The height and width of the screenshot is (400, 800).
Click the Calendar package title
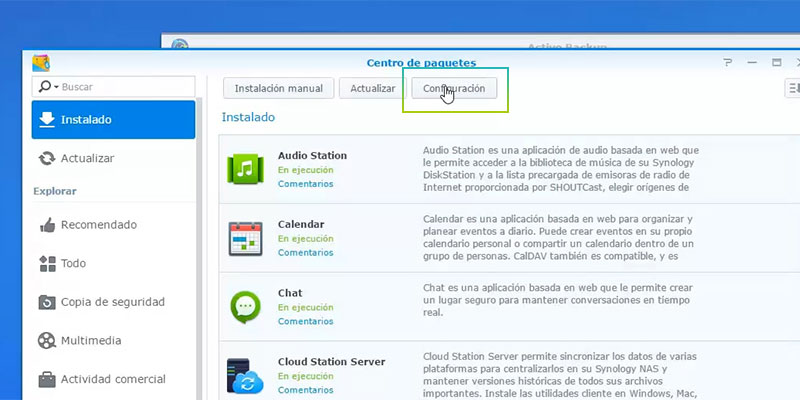point(301,224)
